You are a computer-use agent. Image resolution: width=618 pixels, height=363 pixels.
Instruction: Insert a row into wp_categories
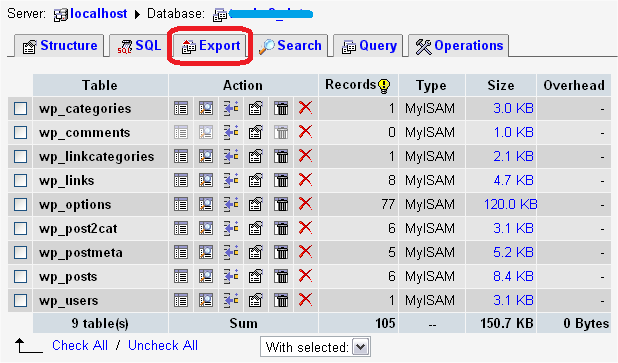tap(231, 108)
